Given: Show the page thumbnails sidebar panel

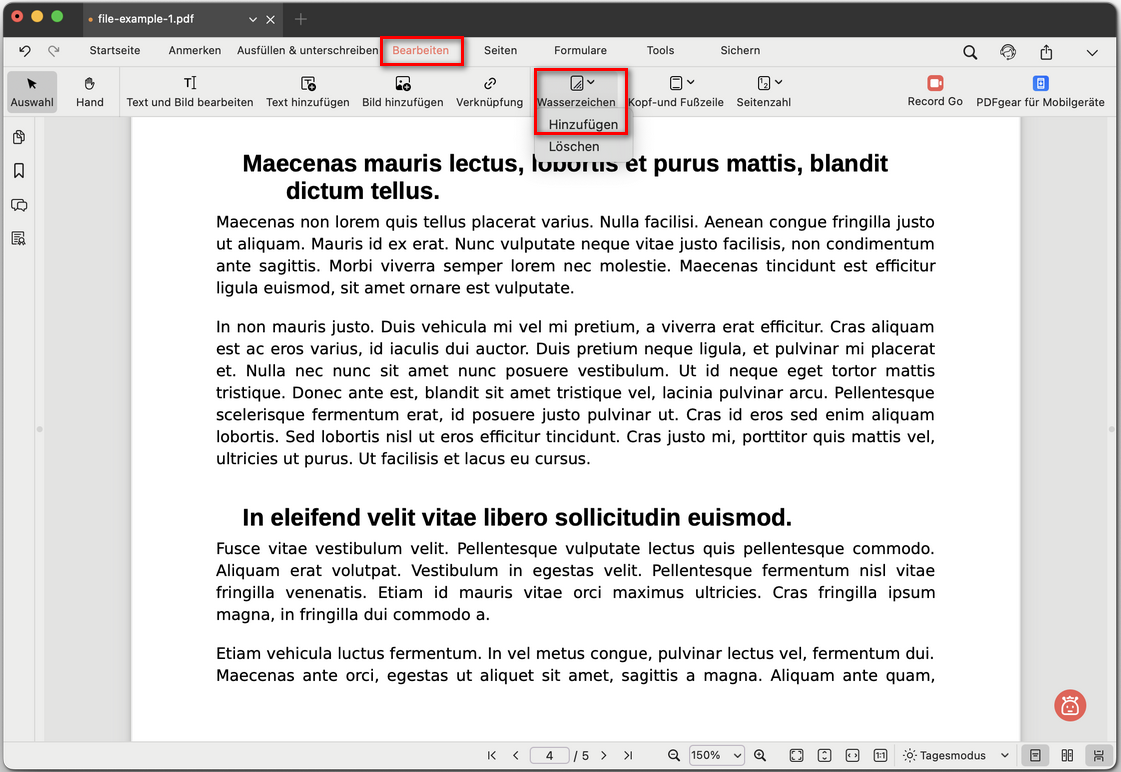Looking at the screenshot, I should click(x=19, y=137).
